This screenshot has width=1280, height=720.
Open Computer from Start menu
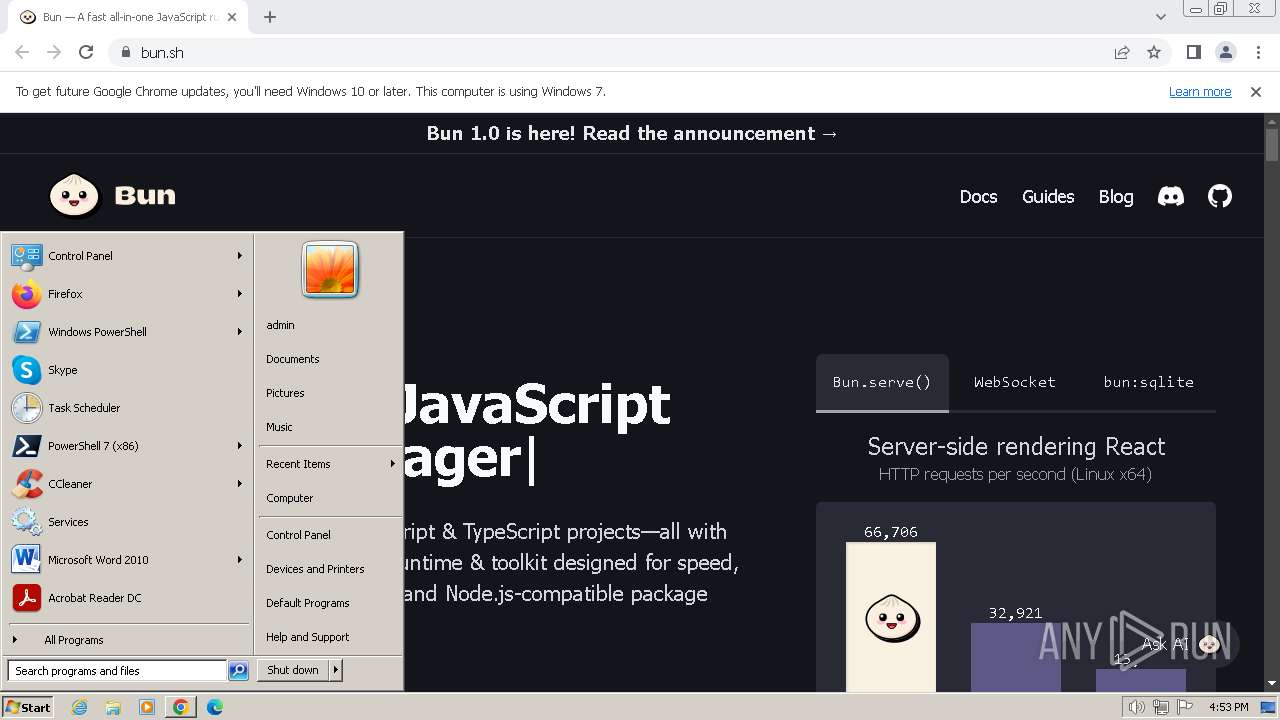coord(329,498)
